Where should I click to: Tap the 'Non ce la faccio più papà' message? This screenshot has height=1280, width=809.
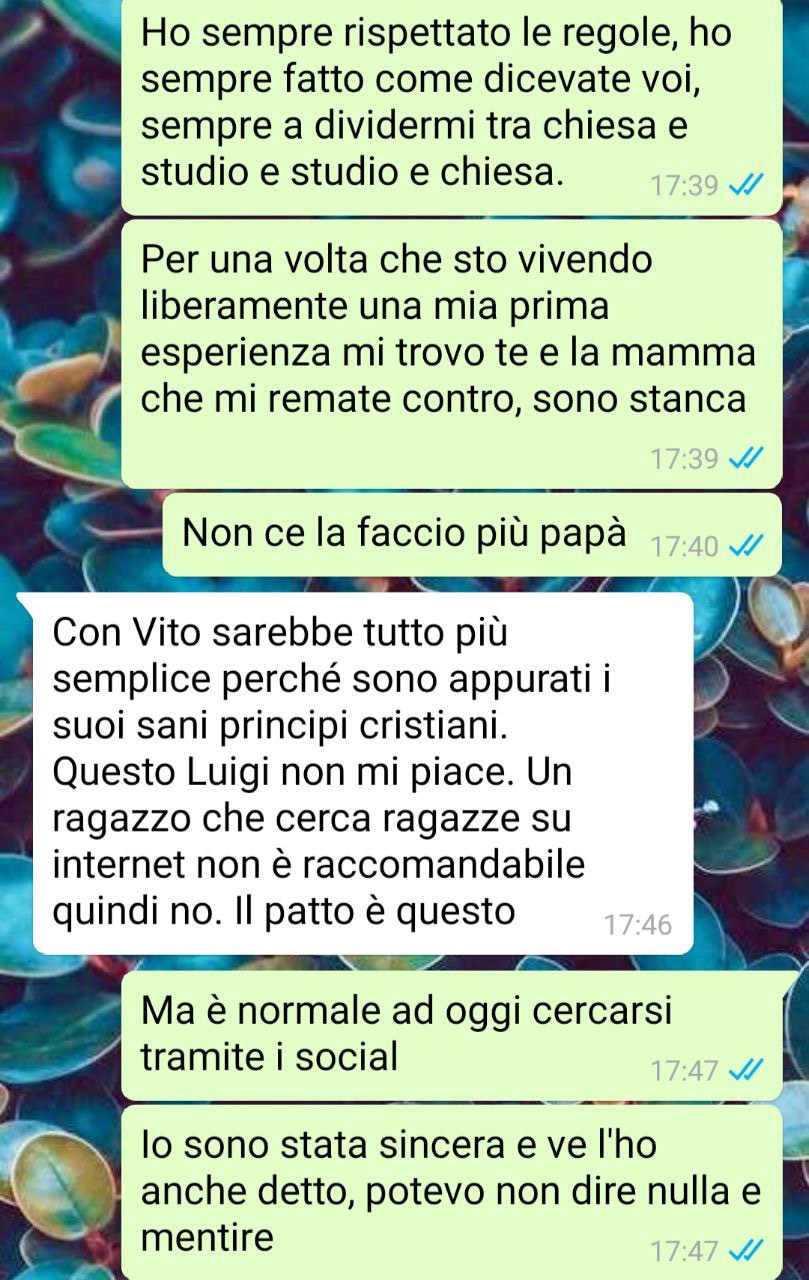tap(472, 534)
